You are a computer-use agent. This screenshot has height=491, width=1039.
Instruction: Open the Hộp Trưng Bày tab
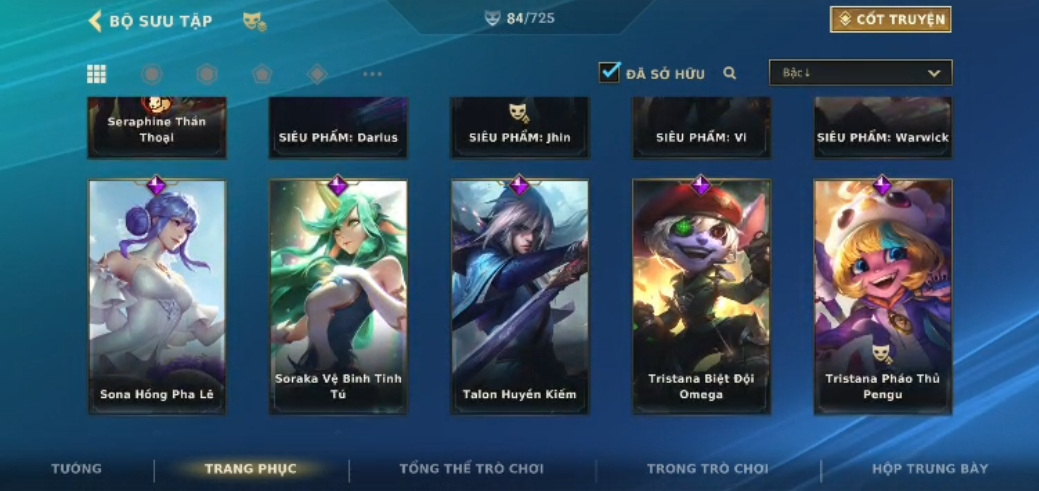click(930, 469)
